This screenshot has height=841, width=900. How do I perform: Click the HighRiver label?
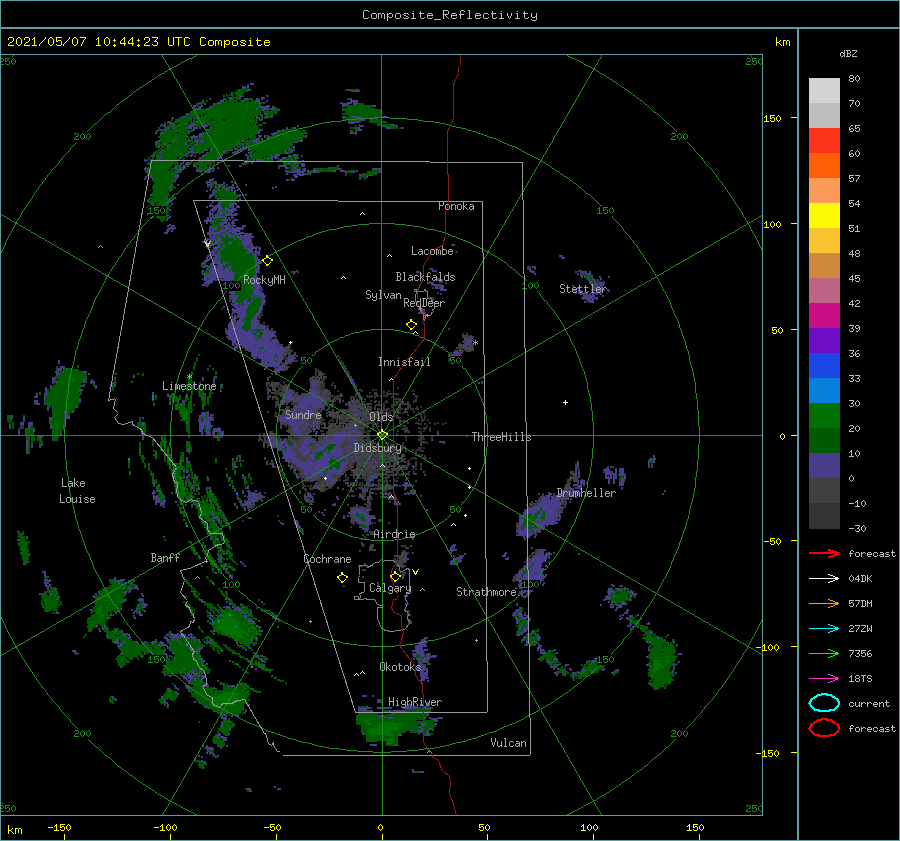[x=415, y=702]
